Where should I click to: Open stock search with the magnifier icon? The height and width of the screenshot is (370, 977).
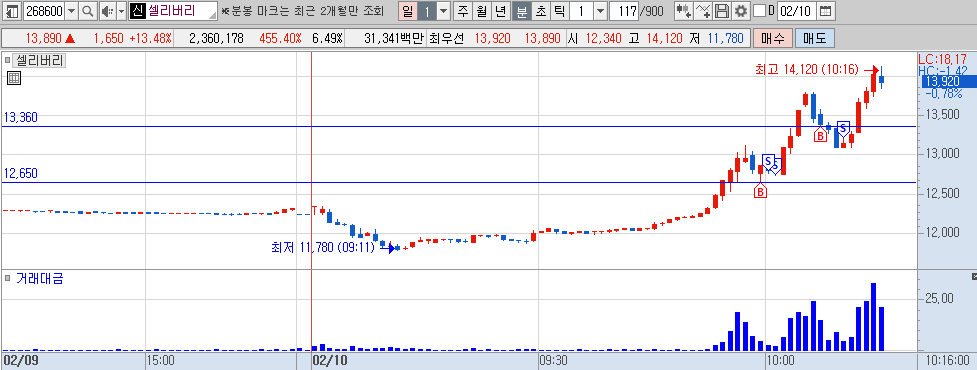click(88, 11)
